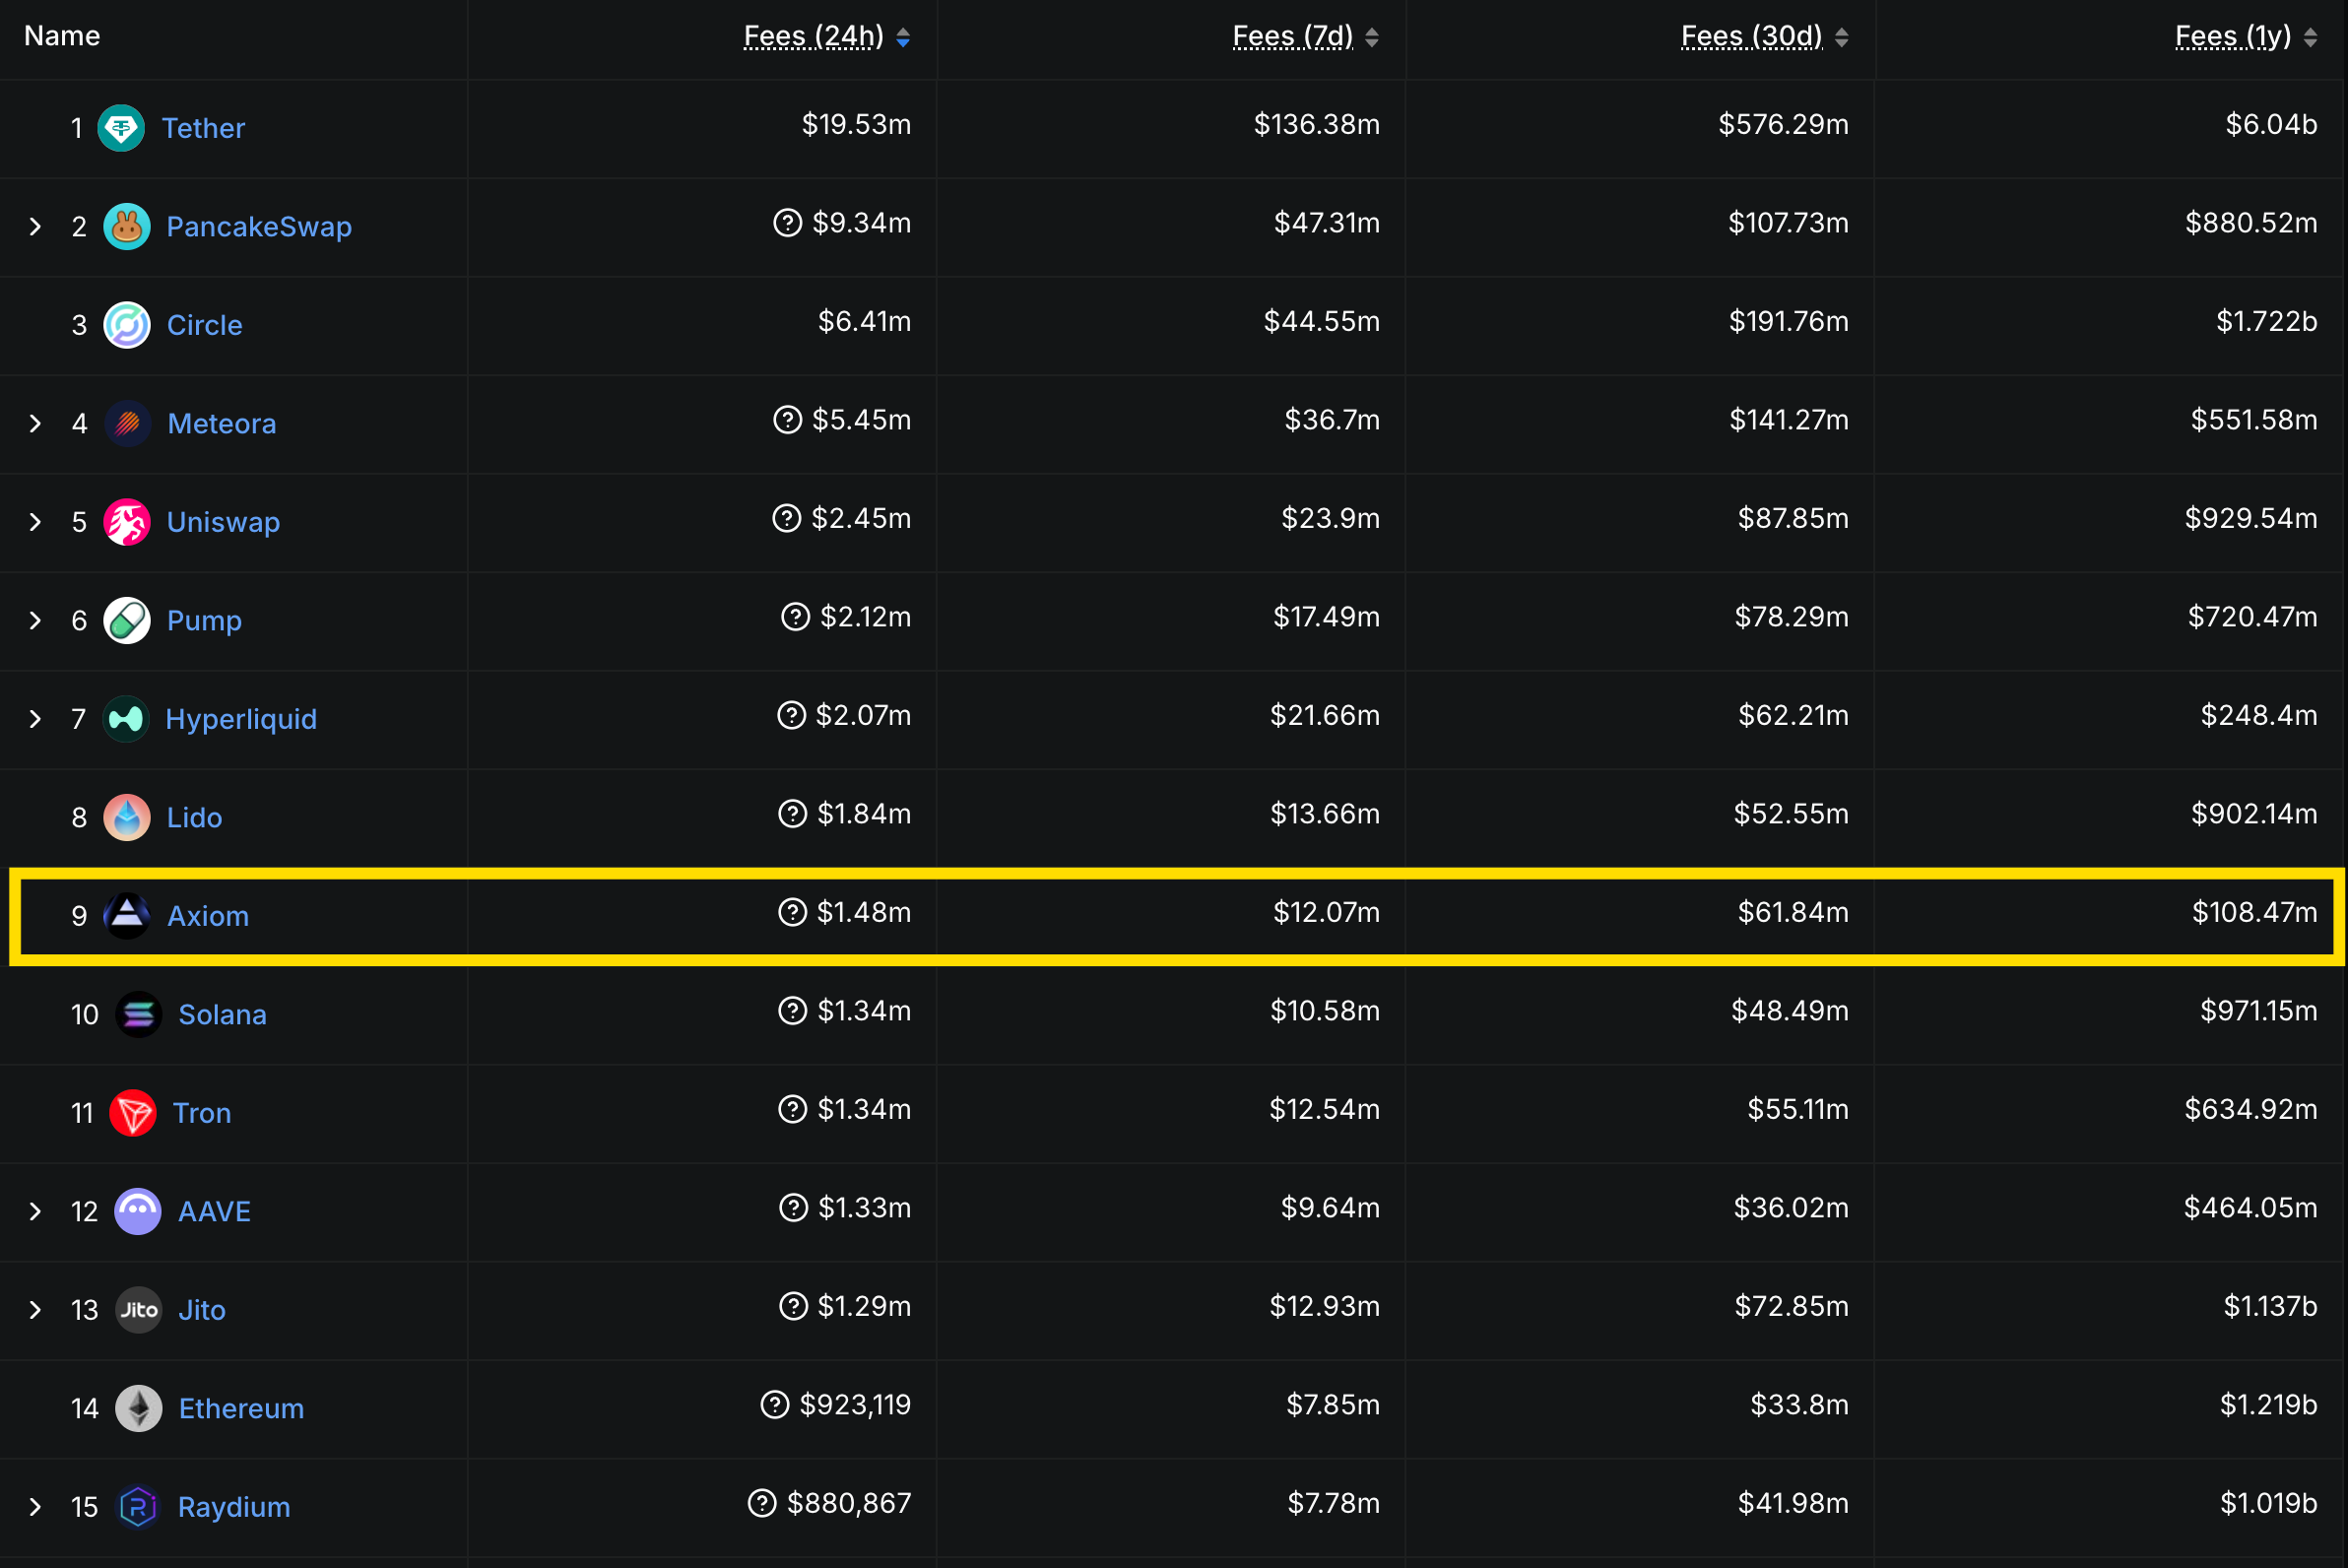
Task: Click the Circle protocol logo icon
Action: (x=127, y=325)
